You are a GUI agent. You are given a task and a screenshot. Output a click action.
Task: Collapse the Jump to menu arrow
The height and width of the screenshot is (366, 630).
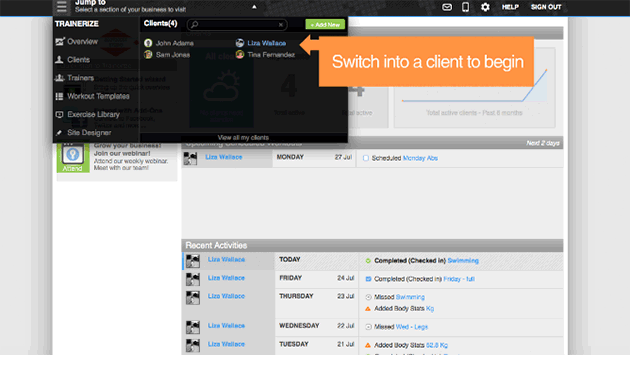pos(254,7)
